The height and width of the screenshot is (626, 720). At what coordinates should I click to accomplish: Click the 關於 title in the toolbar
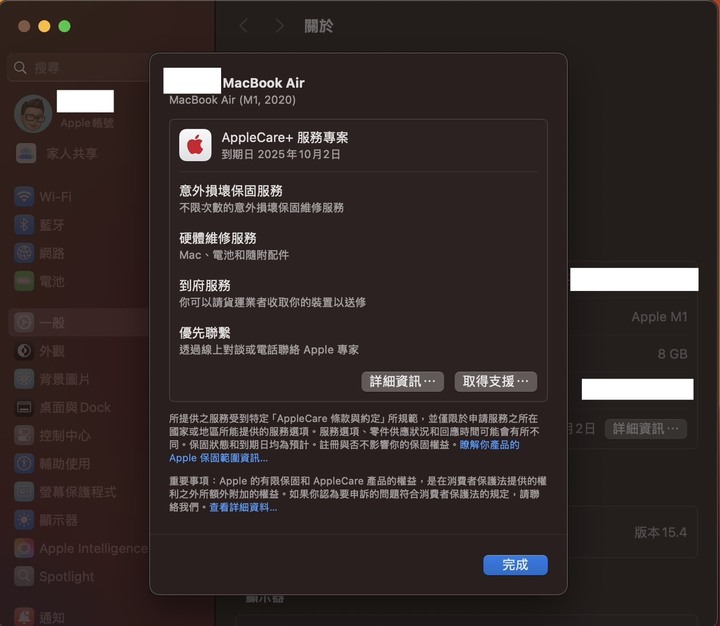pyautogui.click(x=319, y=26)
